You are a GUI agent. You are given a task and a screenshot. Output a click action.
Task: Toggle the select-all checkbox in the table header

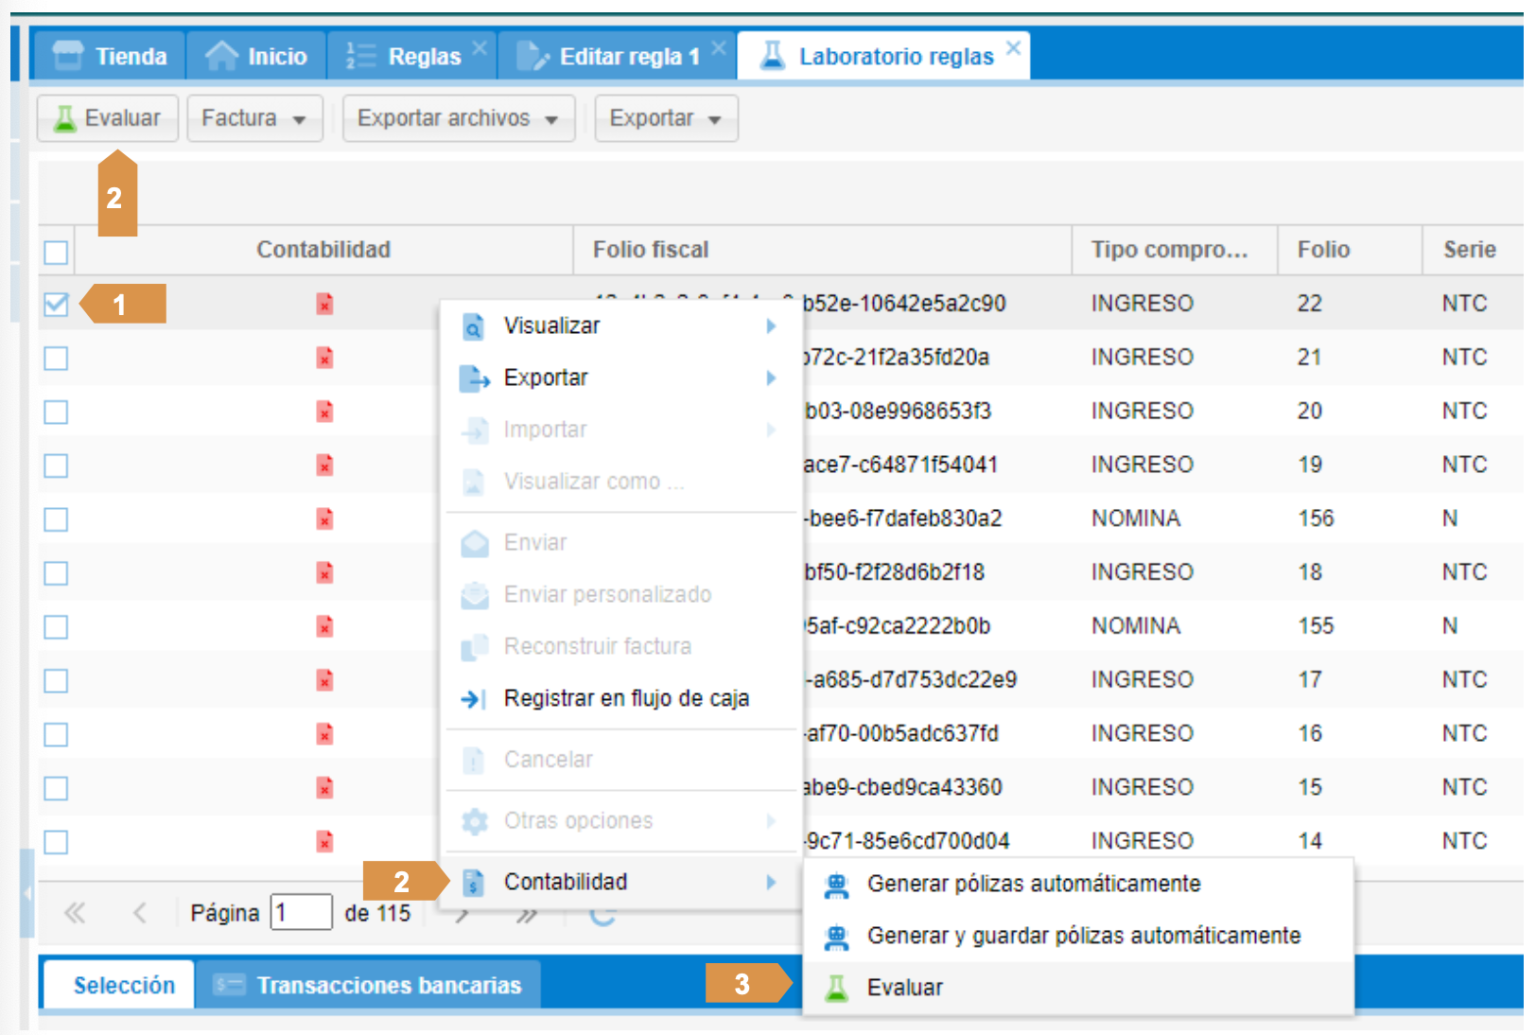pyautogui.click(x=56, y=251)
